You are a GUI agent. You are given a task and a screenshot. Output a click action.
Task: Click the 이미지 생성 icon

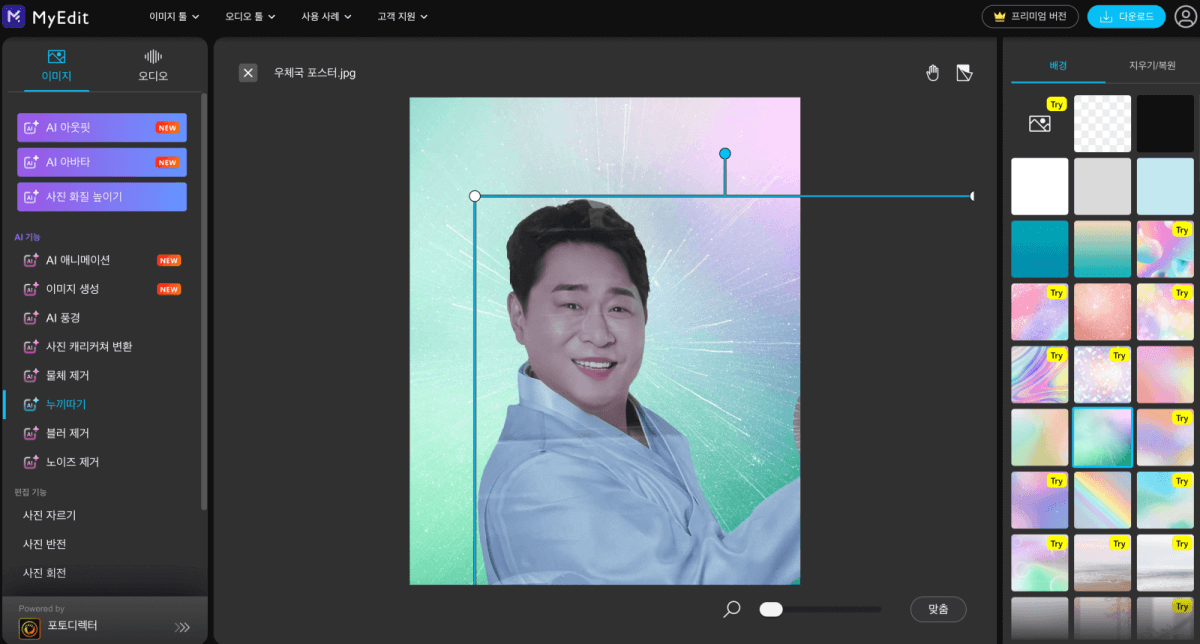[x=31, y=289]
